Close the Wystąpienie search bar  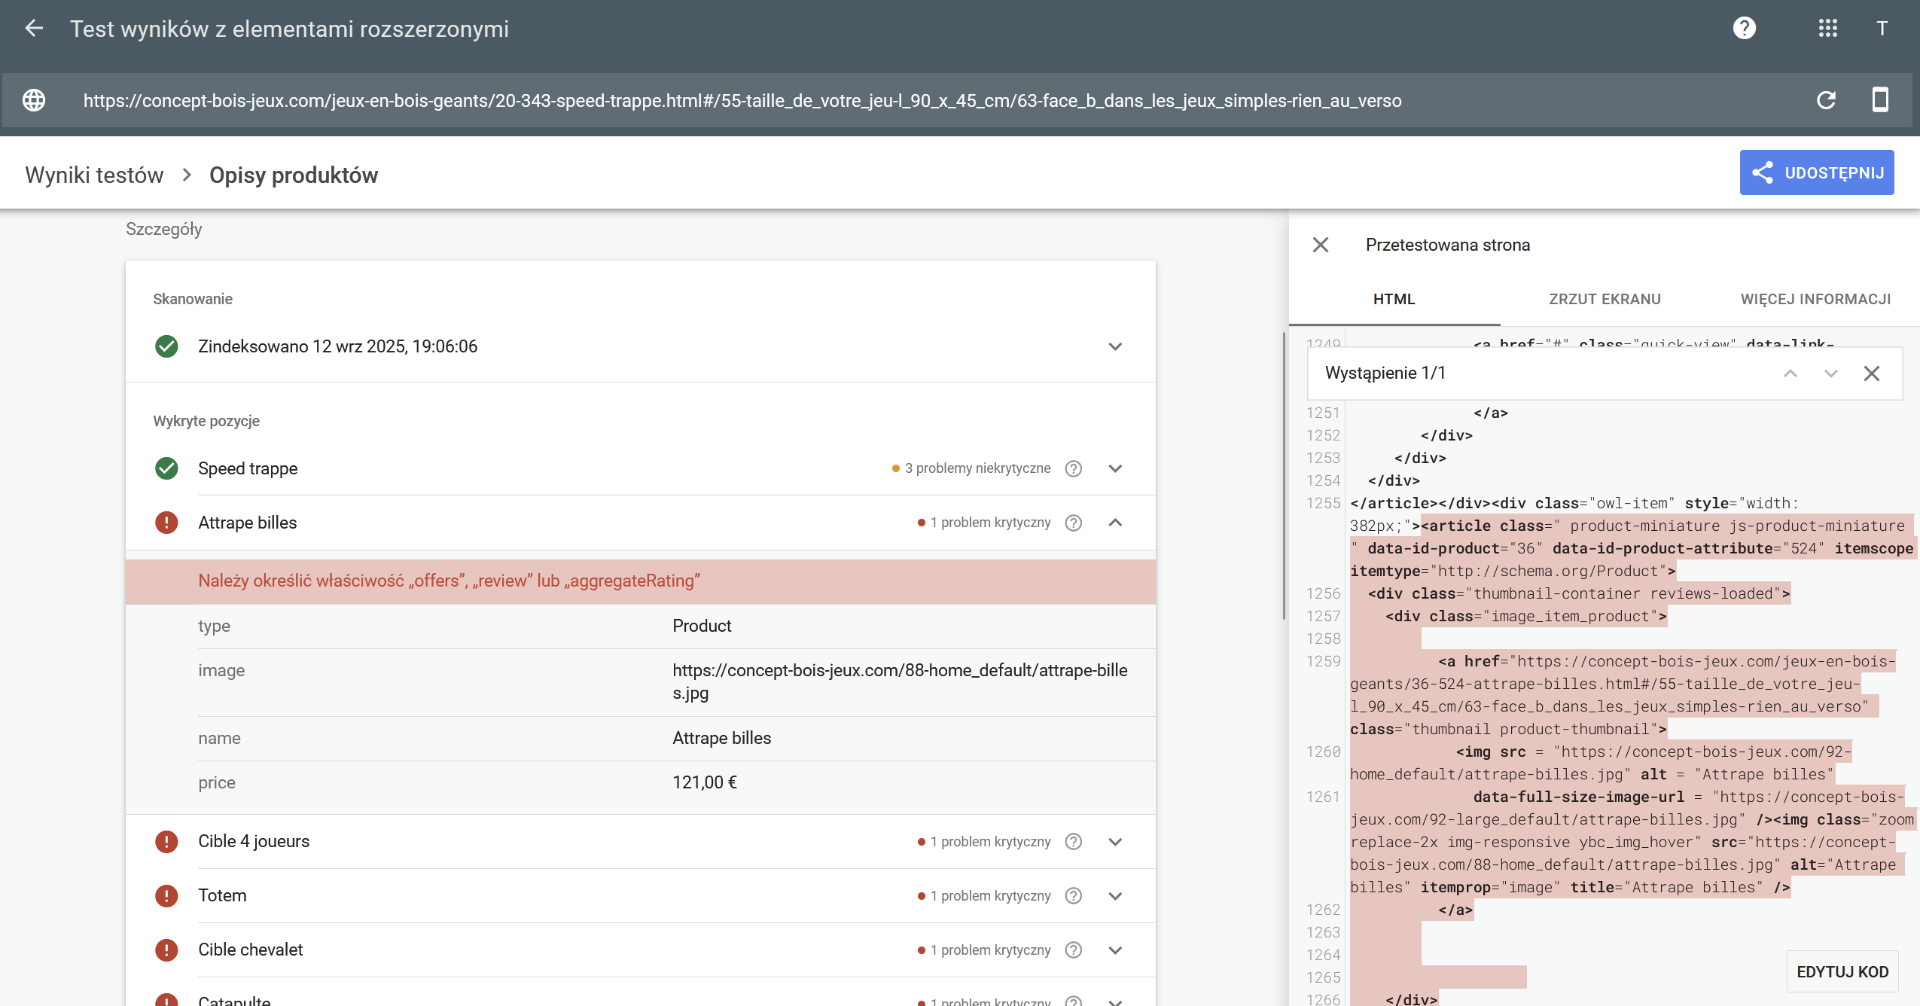point(1872,373)
